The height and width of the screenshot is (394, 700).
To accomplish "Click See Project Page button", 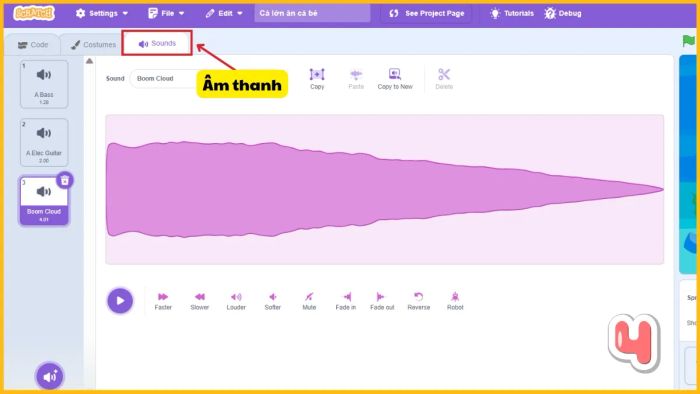I will [426, 13].
